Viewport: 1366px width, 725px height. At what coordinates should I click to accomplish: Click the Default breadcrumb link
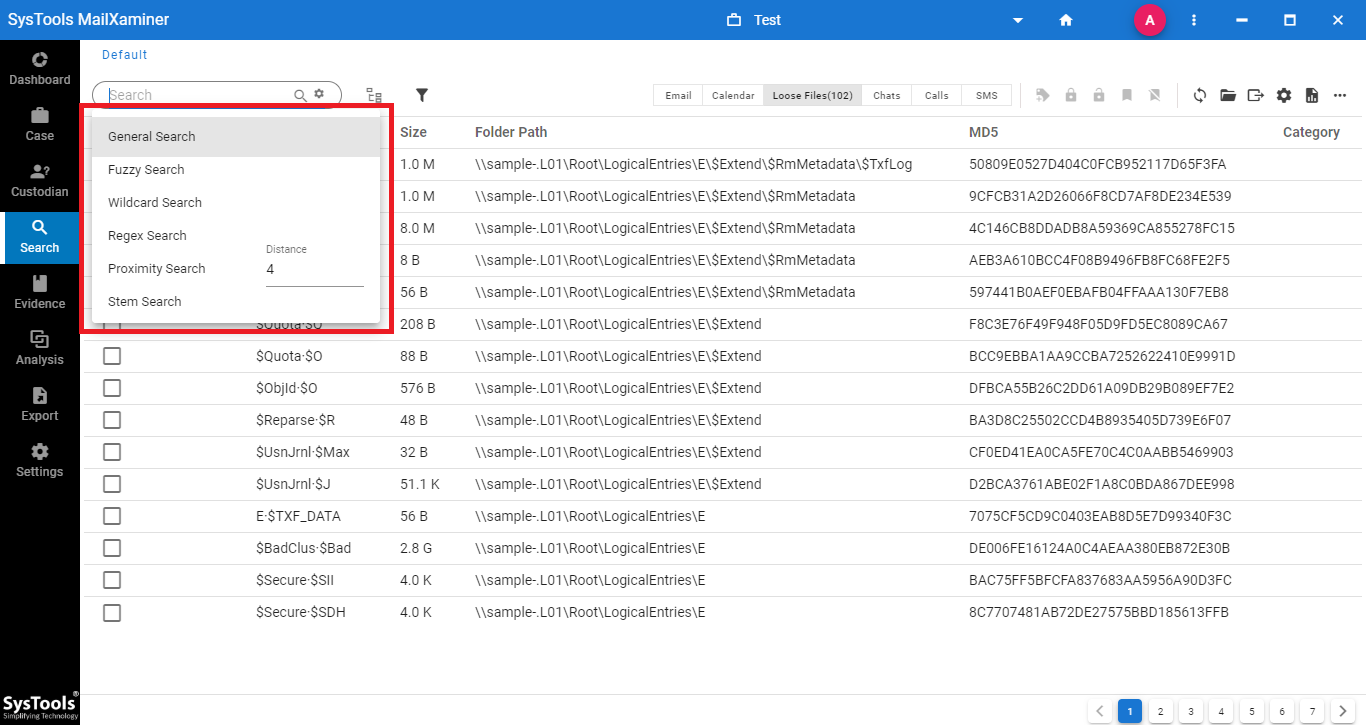(x=125, y=55)
